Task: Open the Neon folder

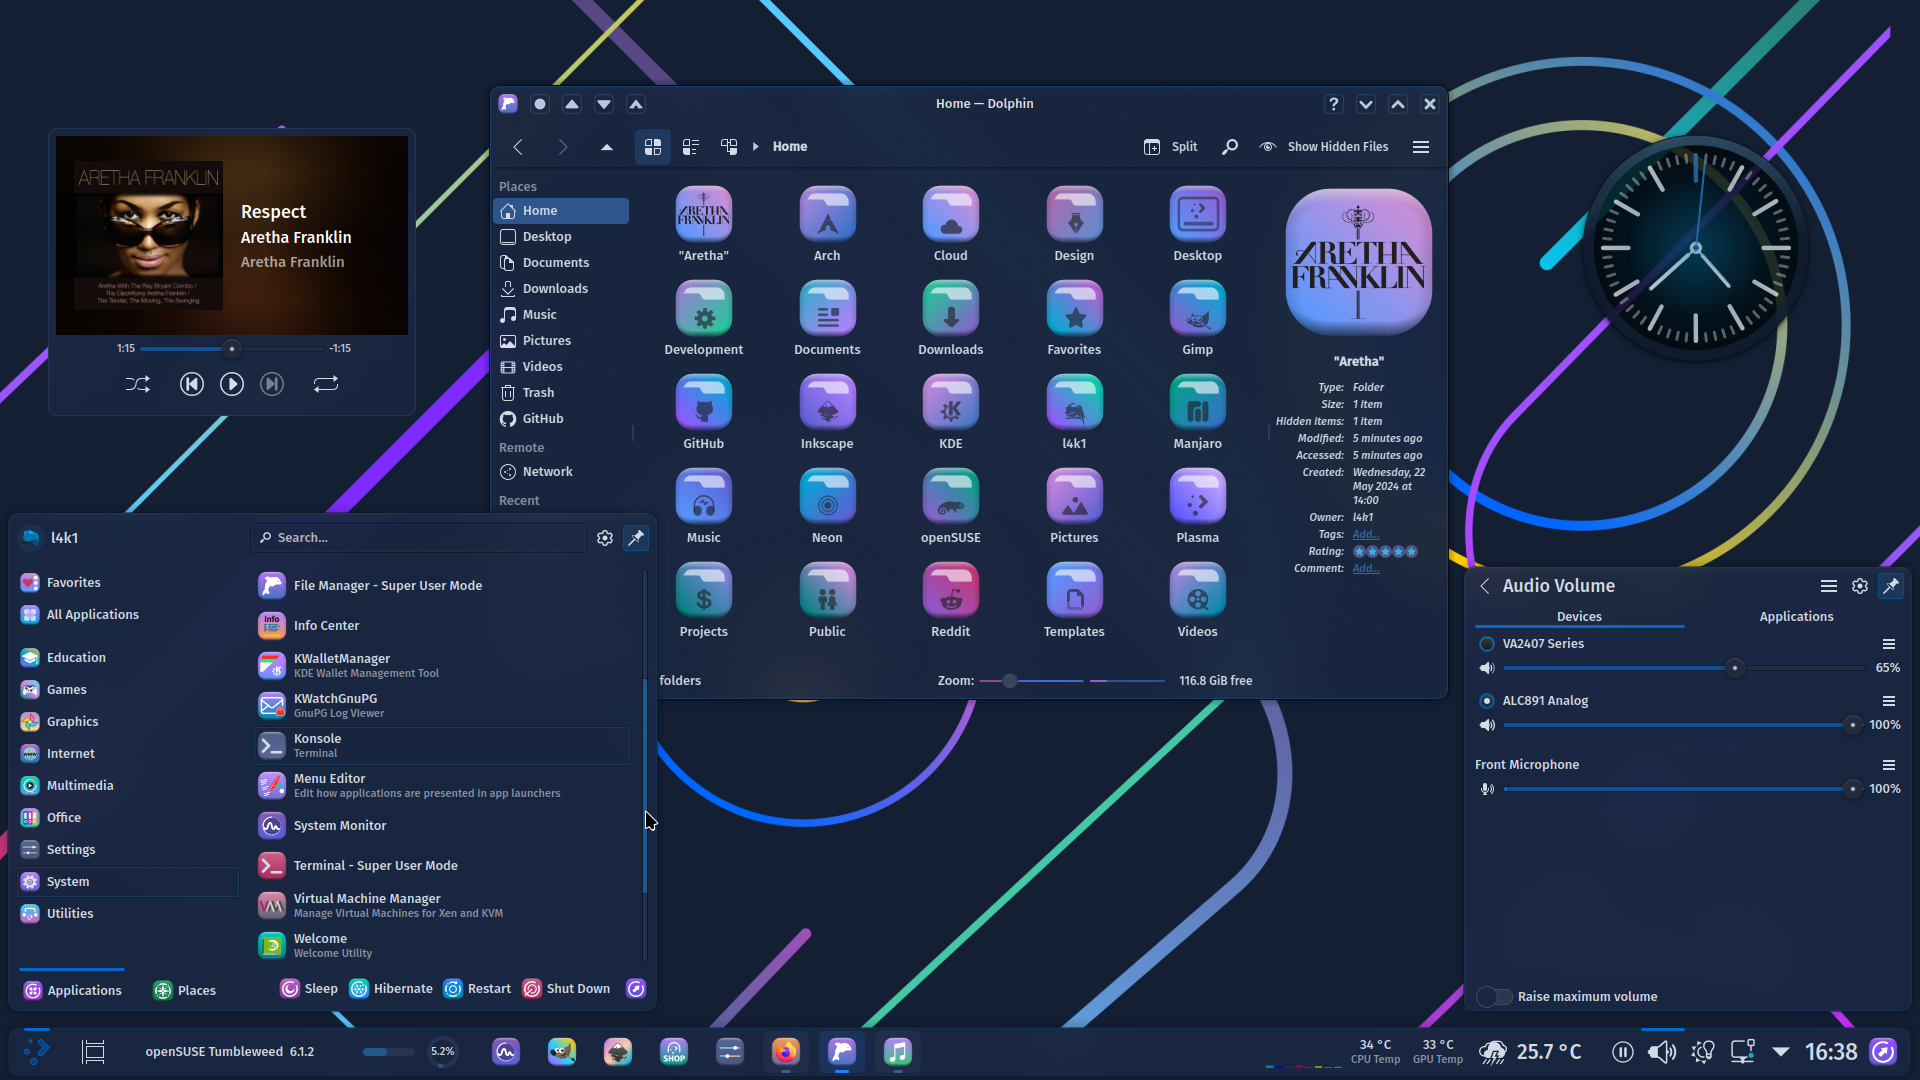Action: tap(827, 506)
